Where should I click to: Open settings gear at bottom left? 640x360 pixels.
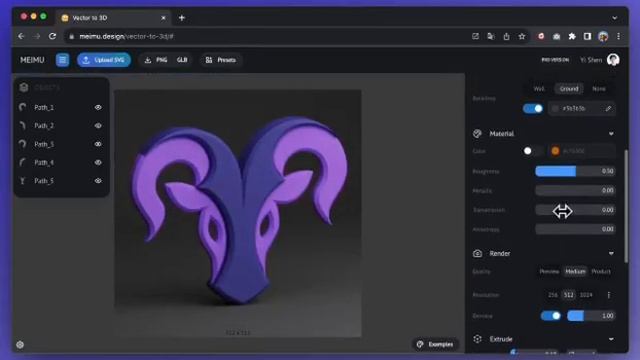coord(20,345)
